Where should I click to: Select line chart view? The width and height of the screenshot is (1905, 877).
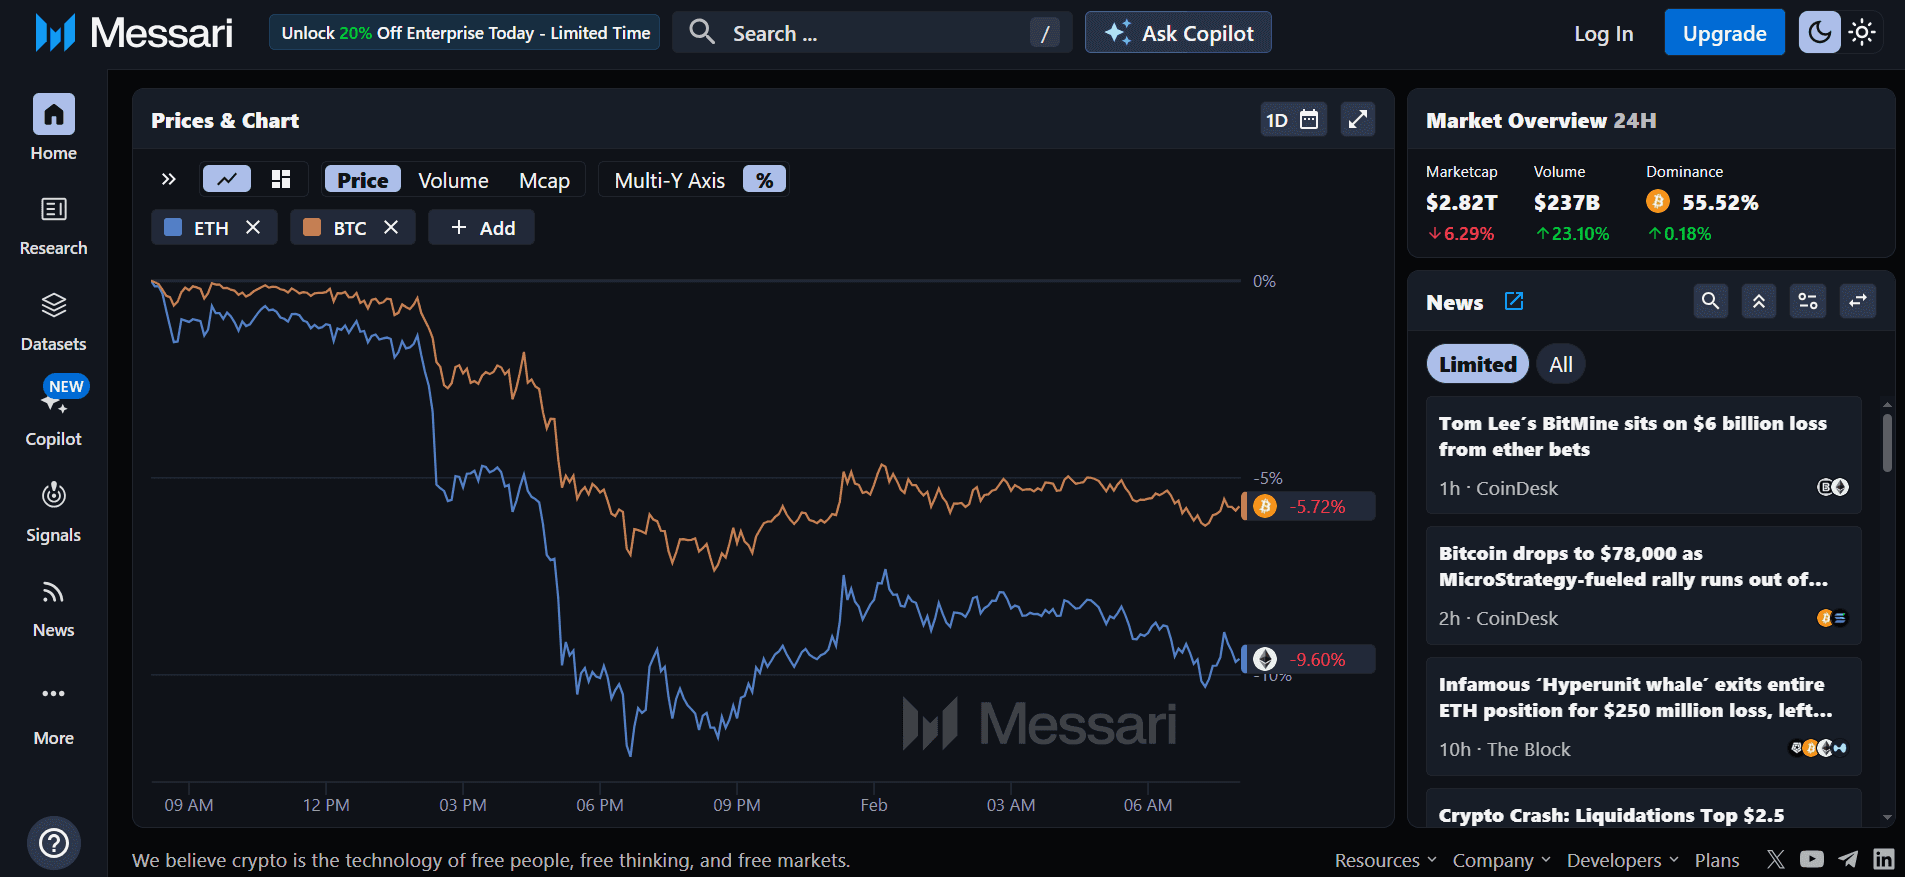227,179
